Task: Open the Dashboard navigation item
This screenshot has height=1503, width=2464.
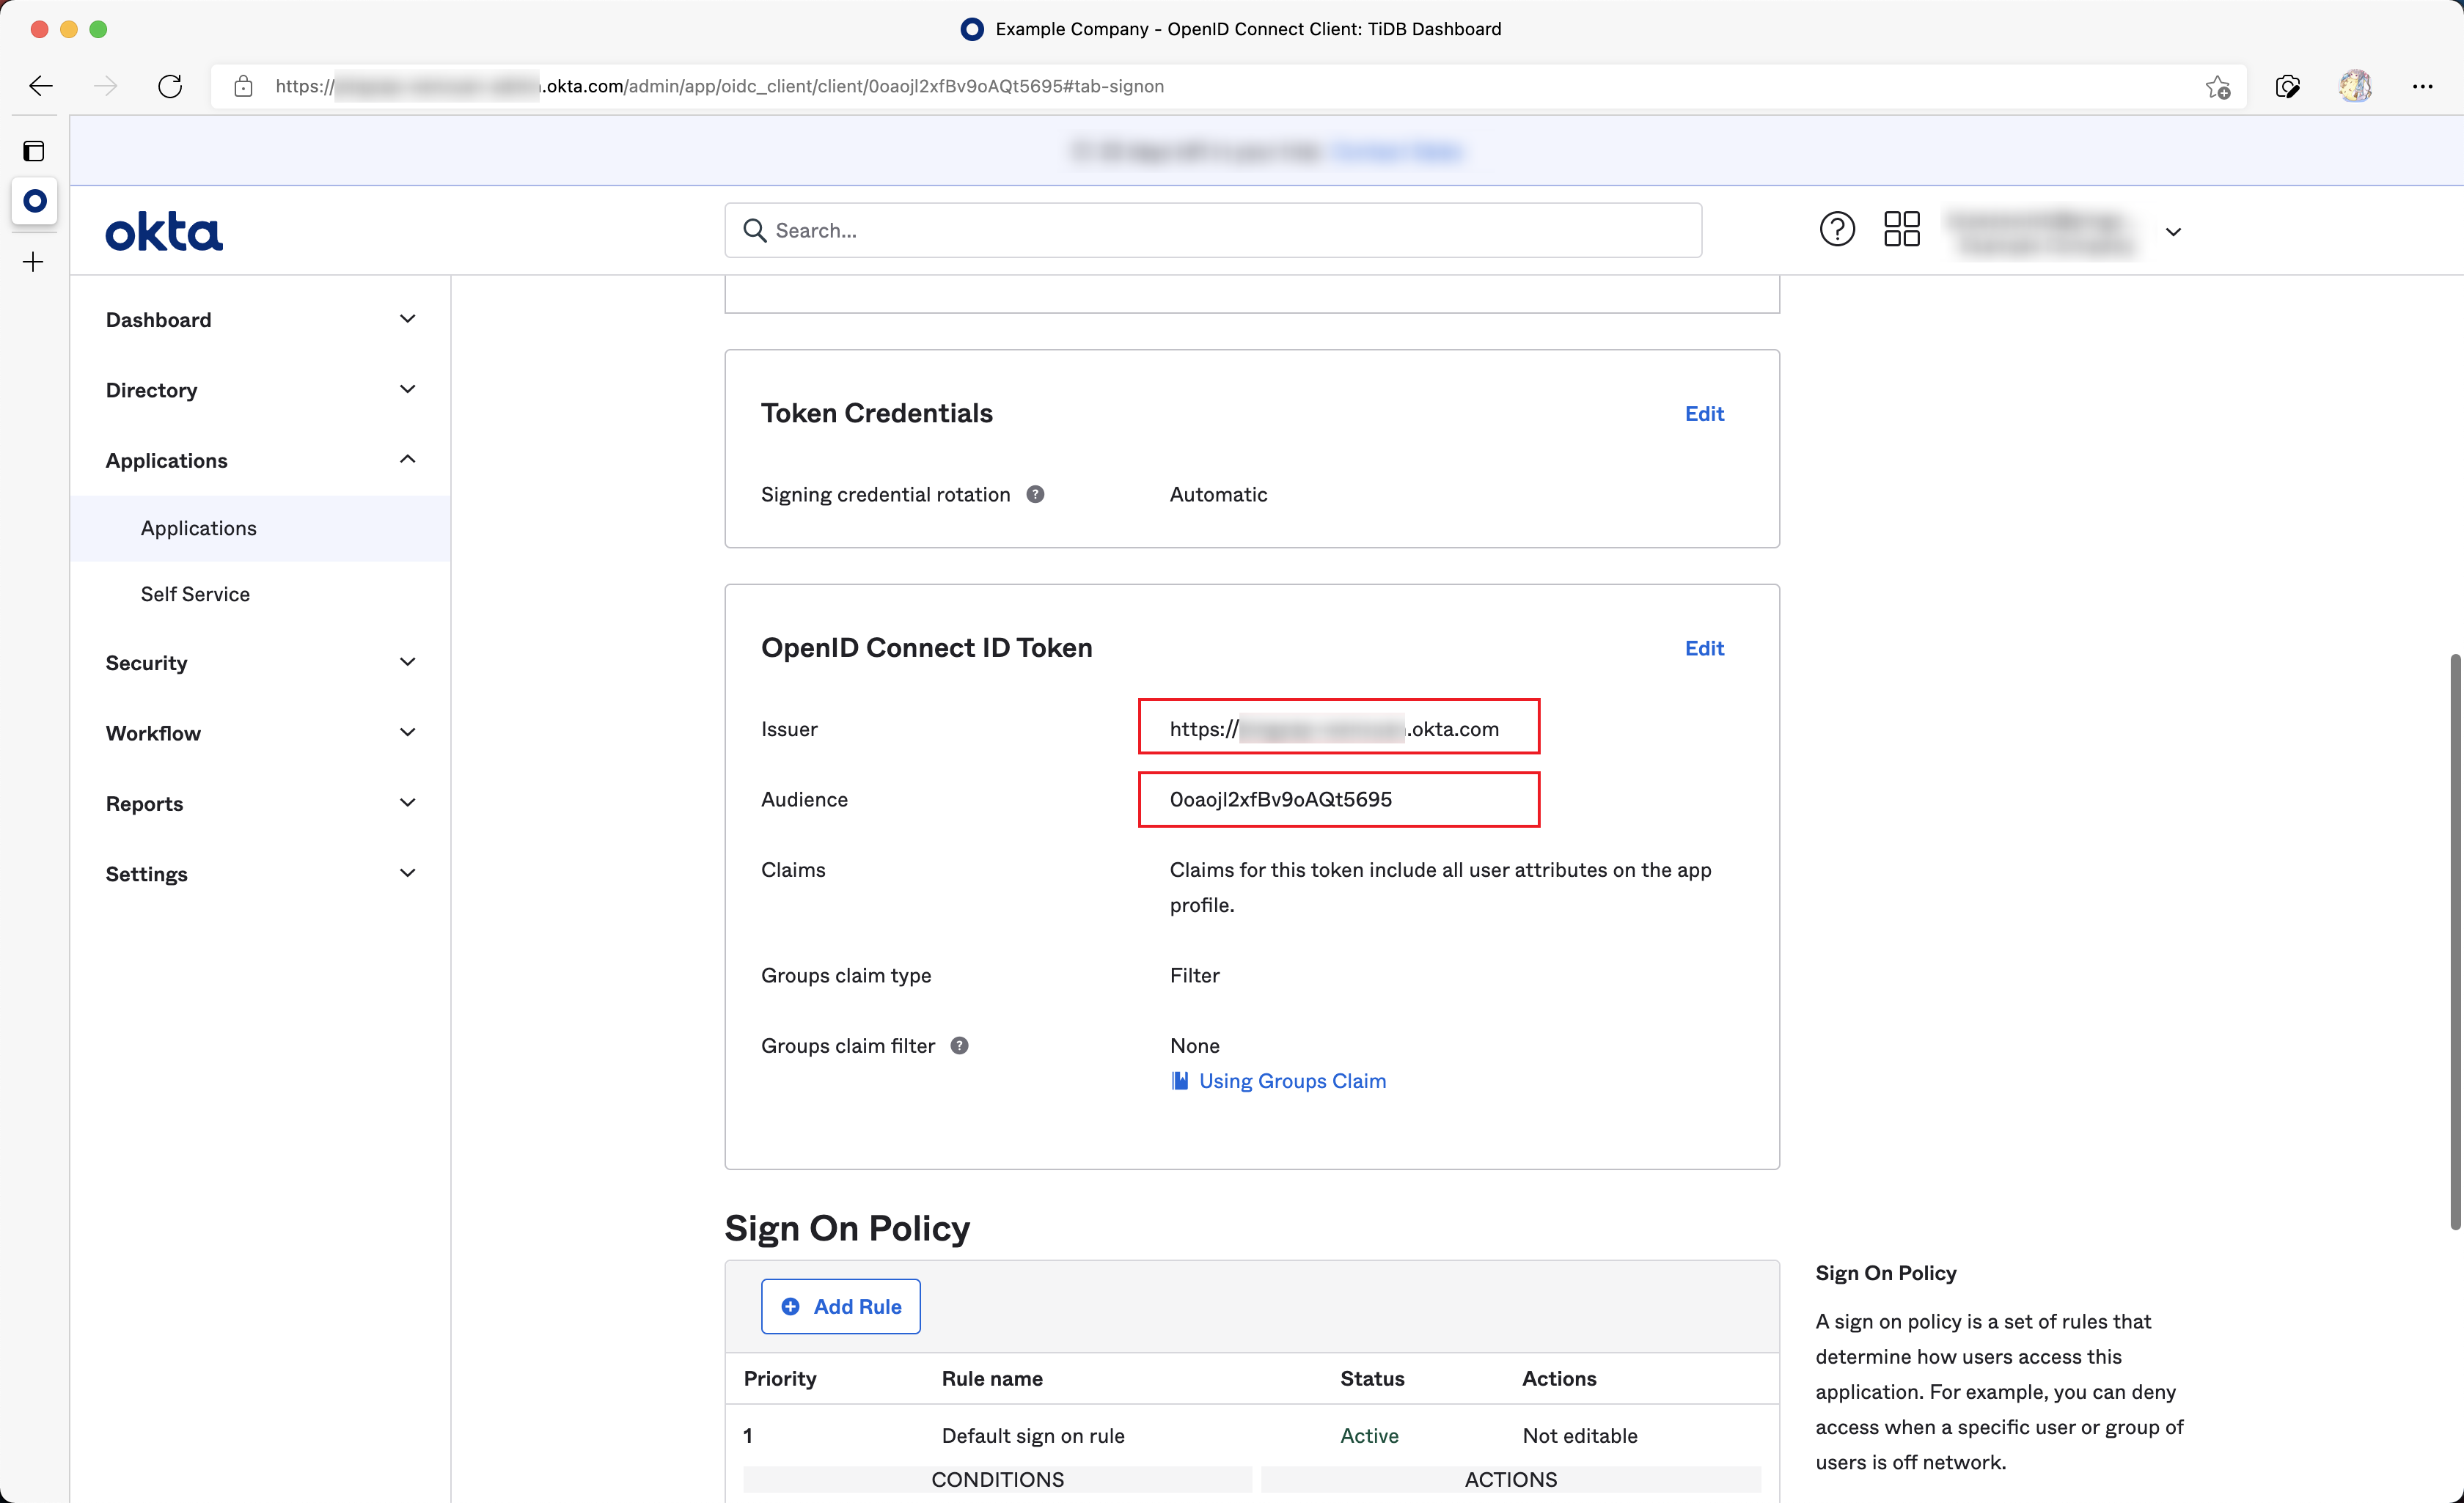Action: (x=260, y=320)
